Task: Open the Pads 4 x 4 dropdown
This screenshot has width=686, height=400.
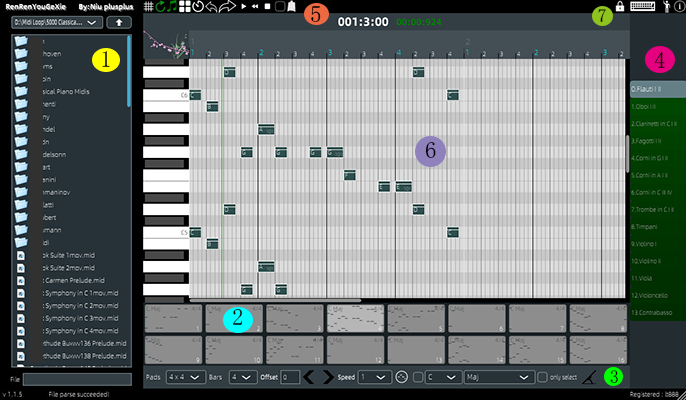Action: (184, 377)
